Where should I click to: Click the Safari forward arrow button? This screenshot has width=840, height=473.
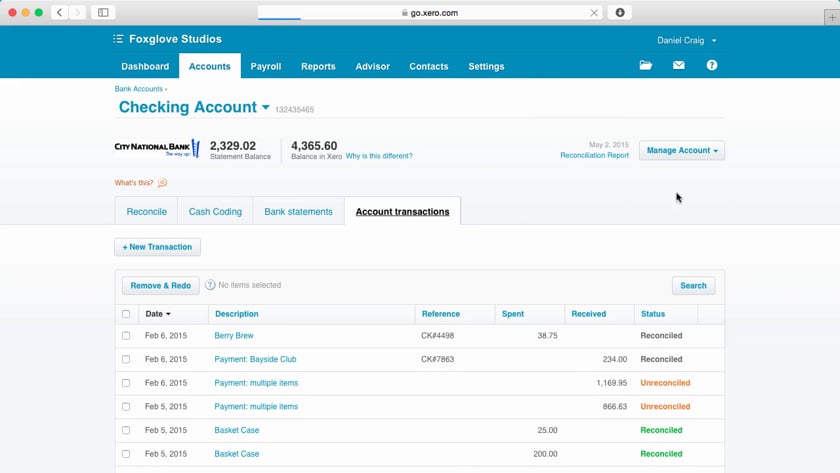(77, 12)
